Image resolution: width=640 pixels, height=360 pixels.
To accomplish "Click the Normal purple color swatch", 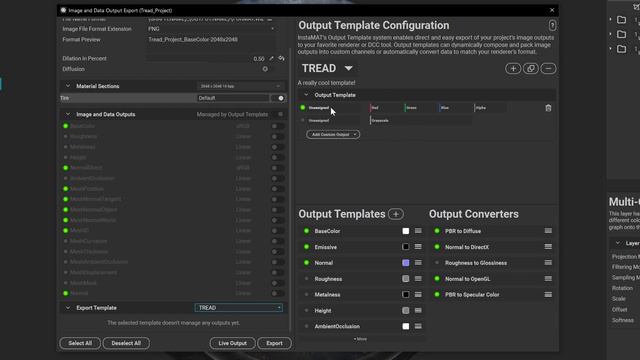I will click(x=406, y=263).
